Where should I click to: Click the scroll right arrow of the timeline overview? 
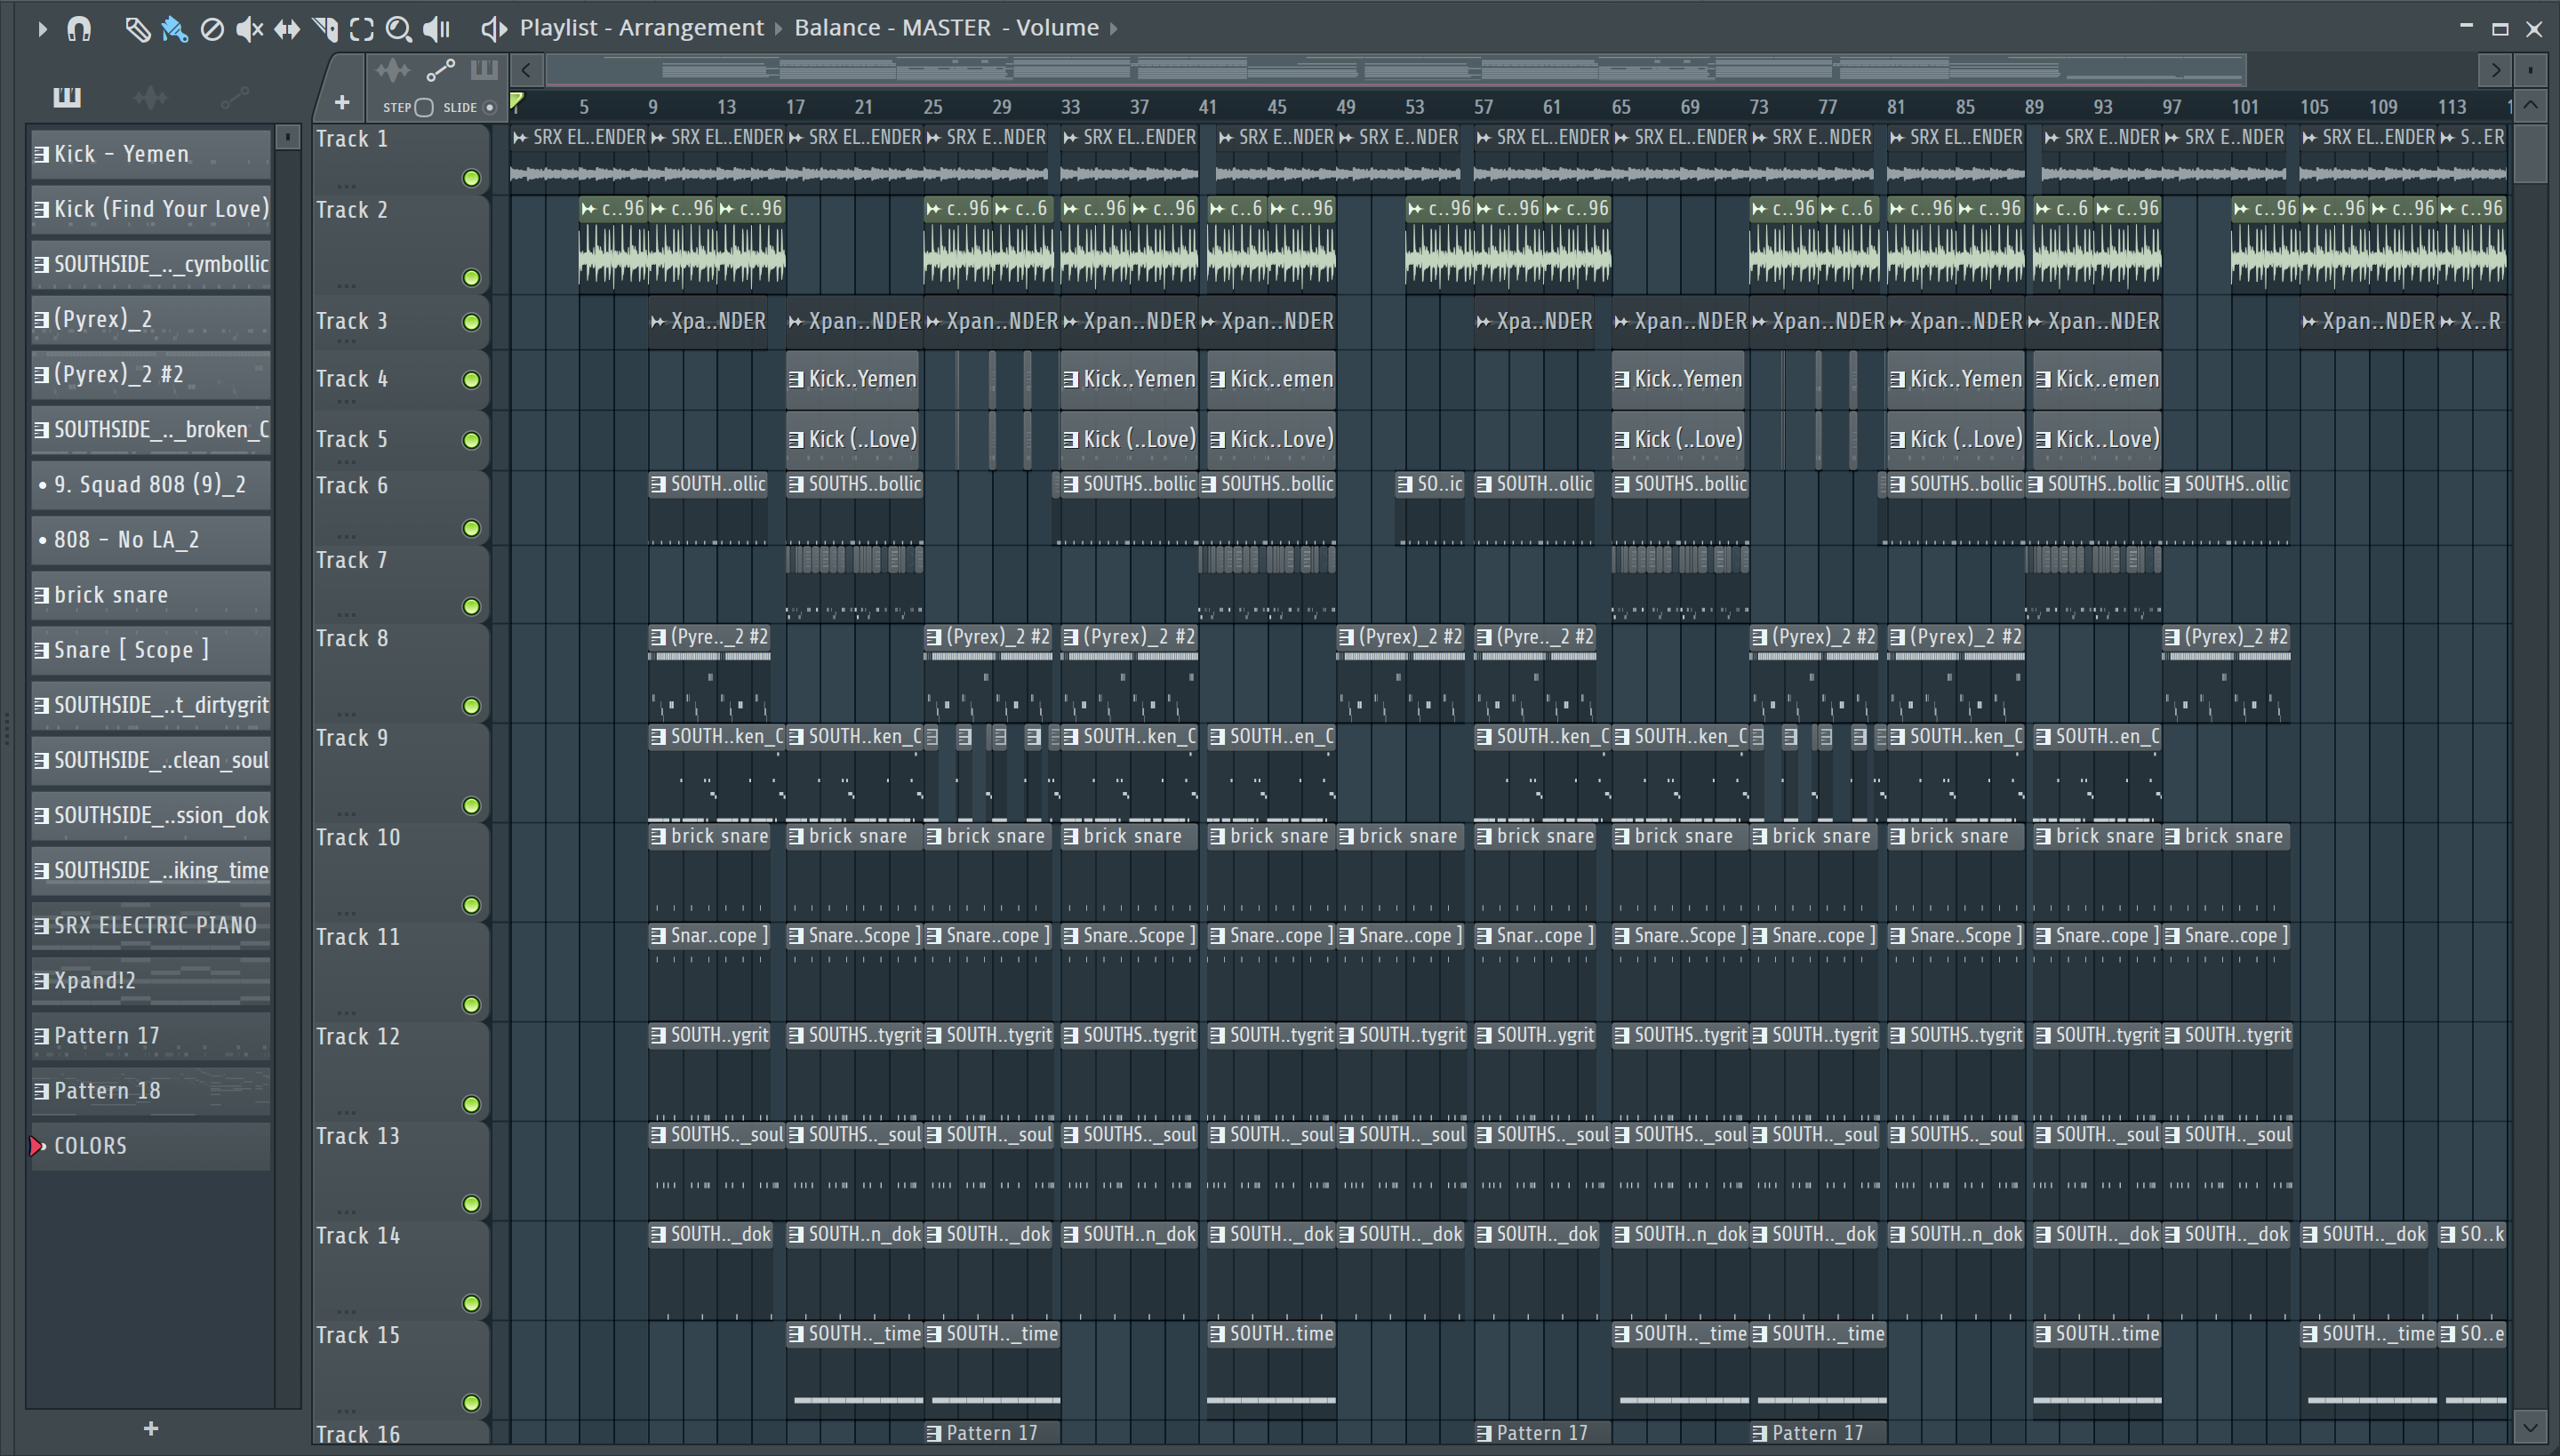click(2495, 70)
